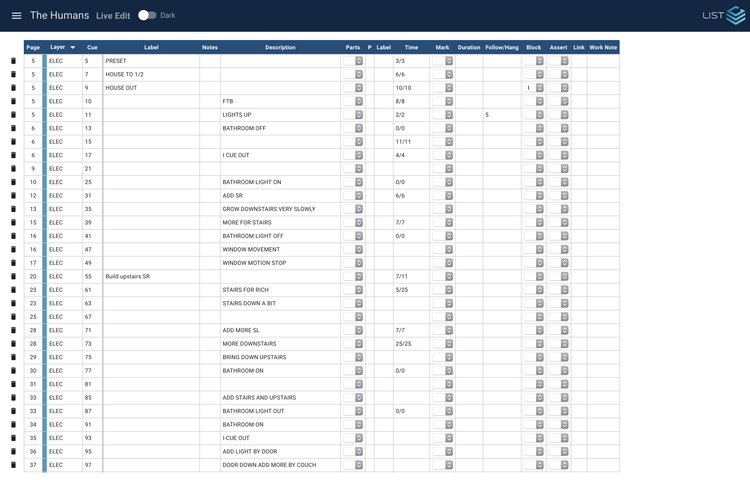Delete DOOR DOWN ADD MORE BY COUCH cue
This screenshot has height=480, width=750.
(13, 465)
